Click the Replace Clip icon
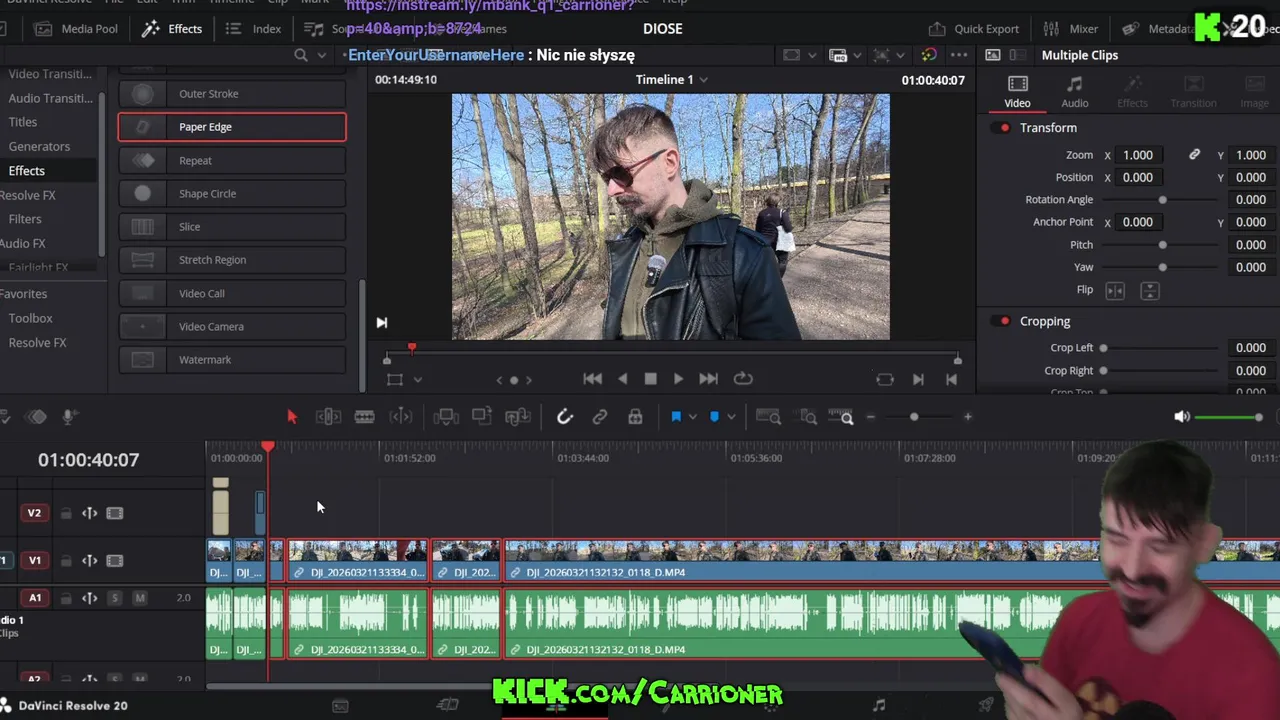This screenshot has width=1280, height=720. tap(518, 417)
